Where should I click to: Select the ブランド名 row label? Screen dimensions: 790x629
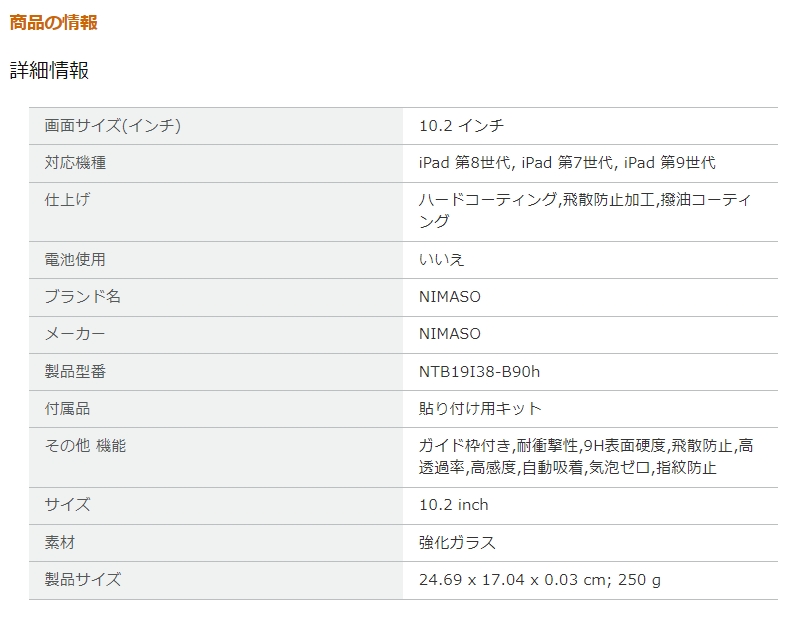tap(83, 296)
